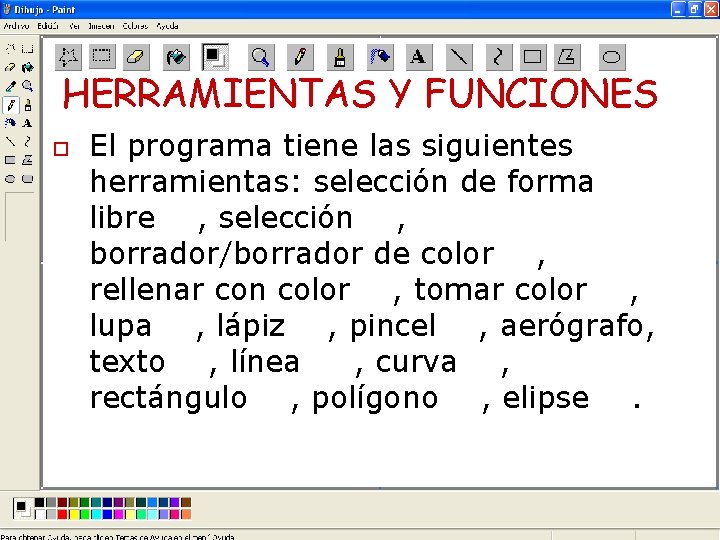Click the enlarged airbrush spray icon on the canvas
The height and width of the screenshot is (540, 720).
click(x=380, y=57)
